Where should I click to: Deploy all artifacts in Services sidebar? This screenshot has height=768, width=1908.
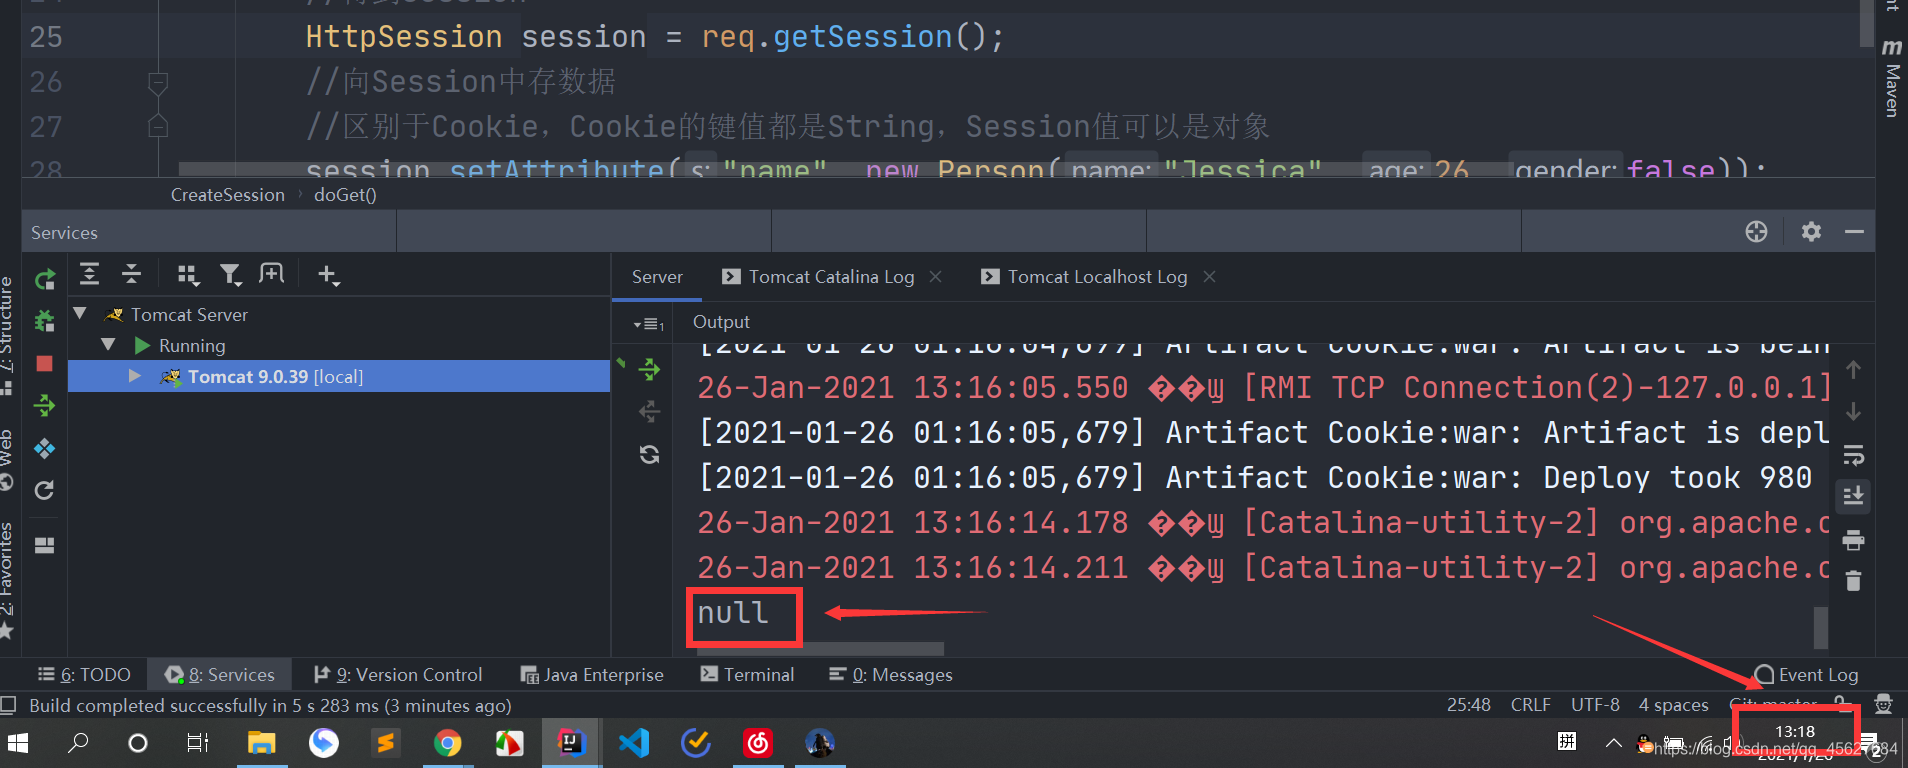(45, 405)
